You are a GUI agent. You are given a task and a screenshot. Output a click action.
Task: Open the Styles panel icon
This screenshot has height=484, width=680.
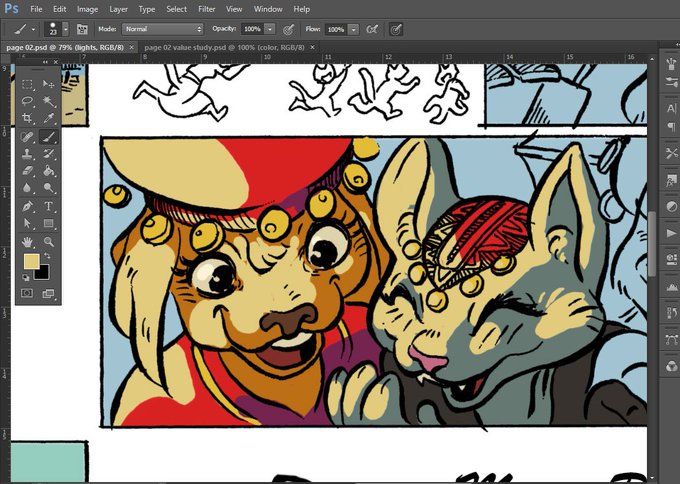pos(671,180)
